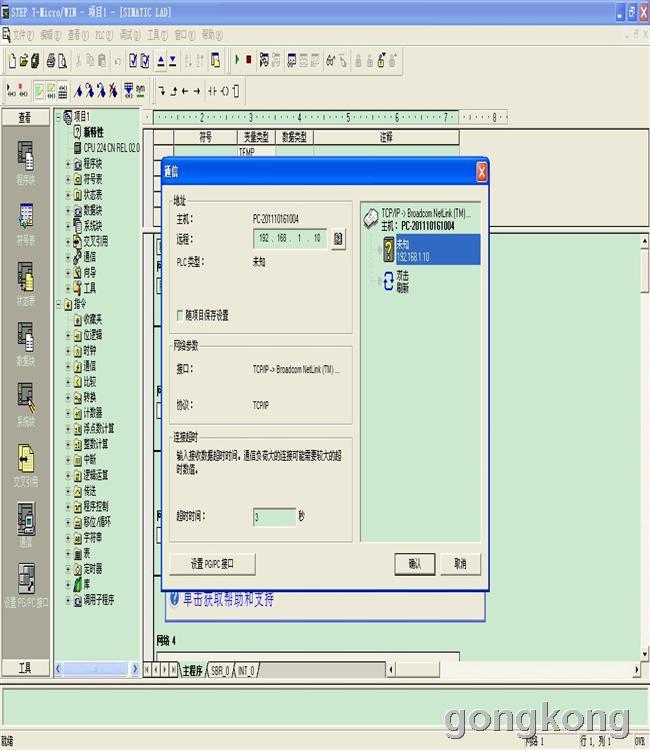Switch to the 主程序 tab

pos(192,671)
